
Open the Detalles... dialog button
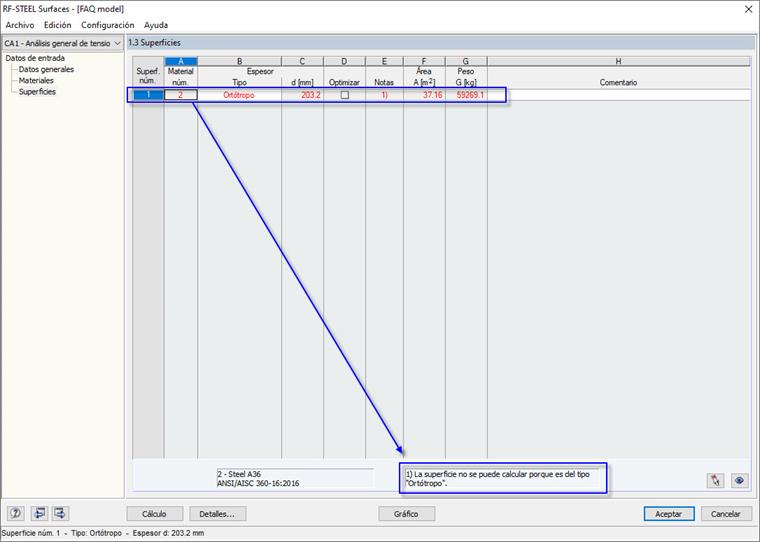[217, 514]
